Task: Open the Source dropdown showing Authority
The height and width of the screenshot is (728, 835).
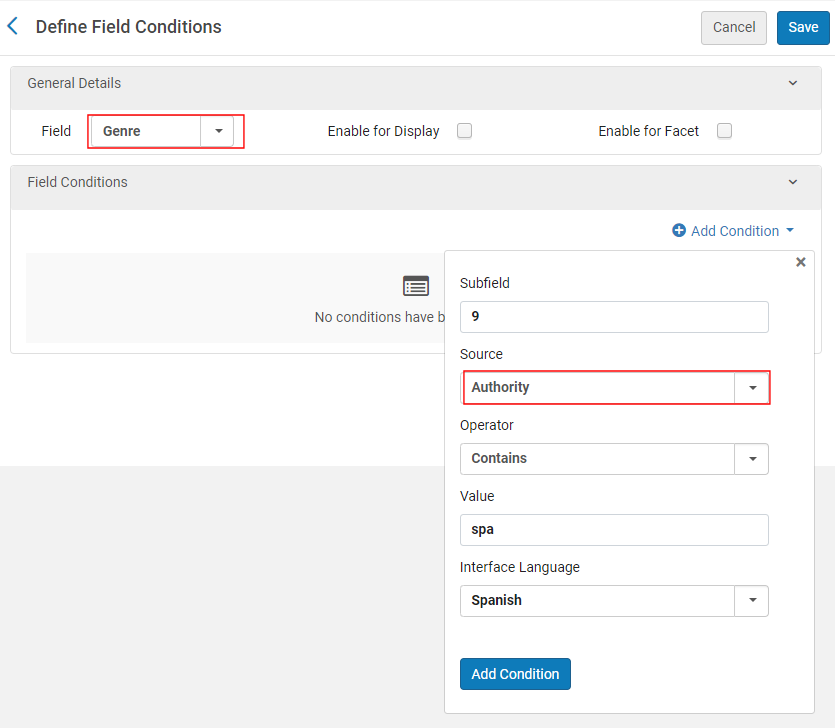Action: pyautogui.click(x=751, y=388)
